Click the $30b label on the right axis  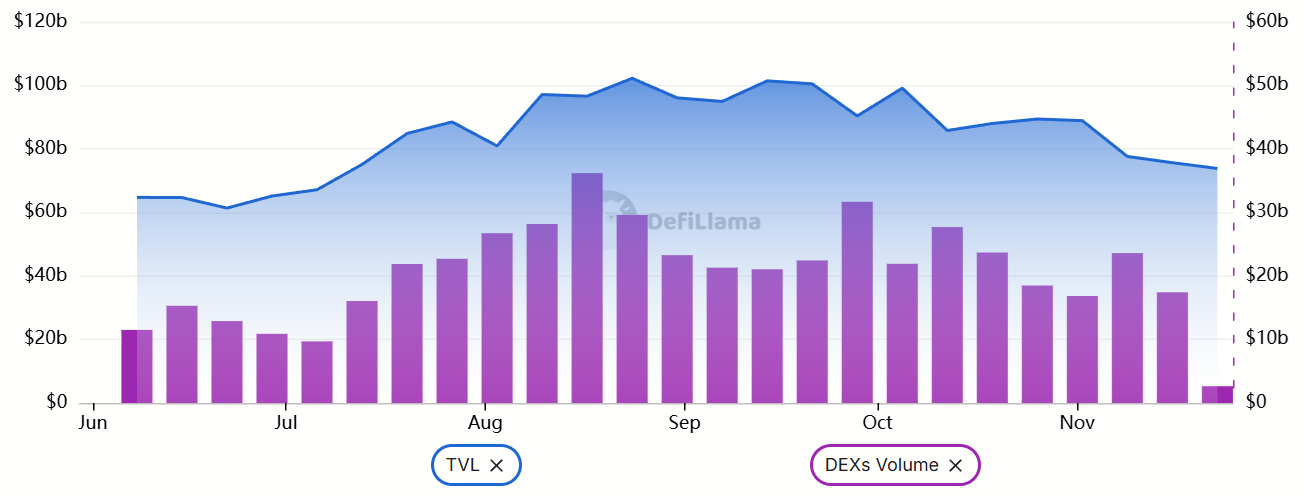click(1266, 212)
